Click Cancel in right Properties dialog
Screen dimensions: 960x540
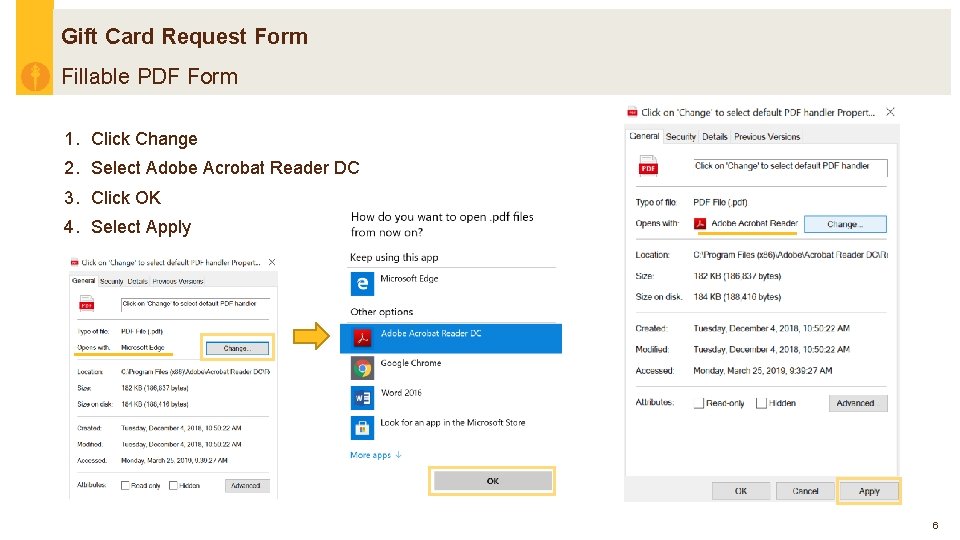(805, 491)
